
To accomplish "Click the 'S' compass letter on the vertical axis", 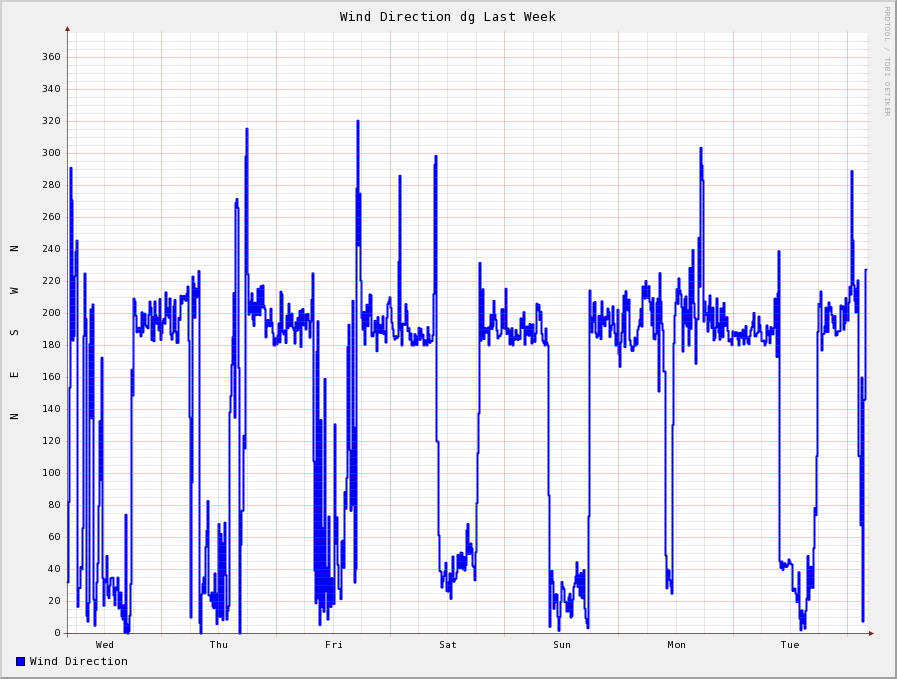I will [14, 332].
